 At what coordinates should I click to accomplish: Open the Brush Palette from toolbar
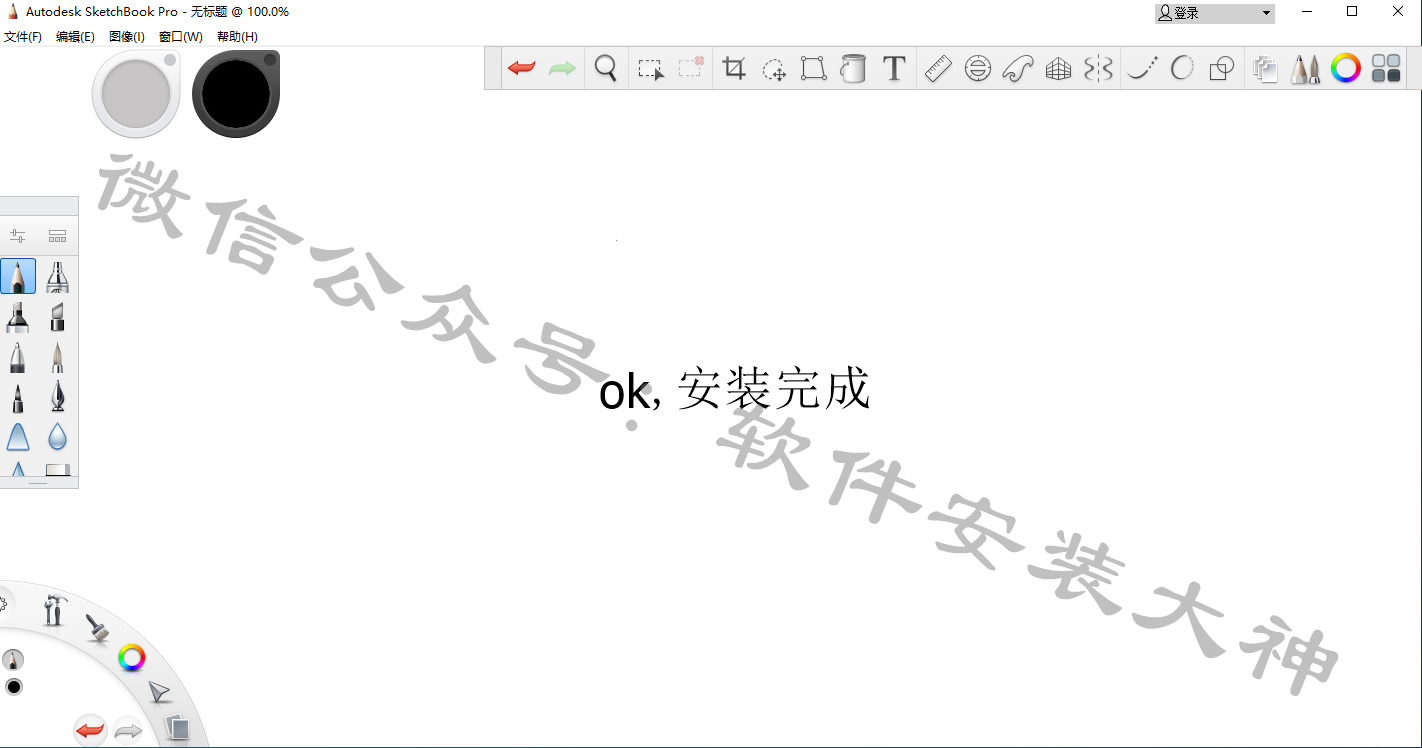[1305, 68]
